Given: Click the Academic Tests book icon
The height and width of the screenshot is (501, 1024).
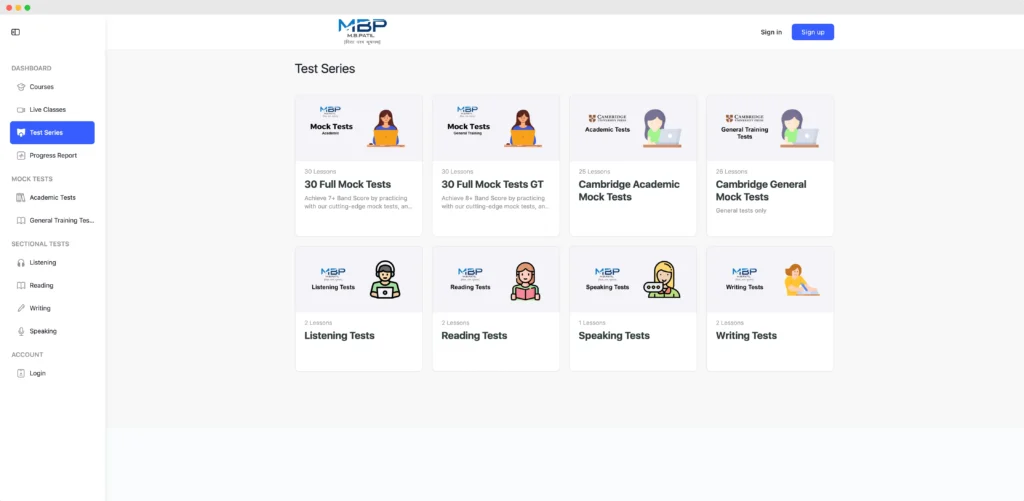Looking at the screenshot, I should click(21, 198).
